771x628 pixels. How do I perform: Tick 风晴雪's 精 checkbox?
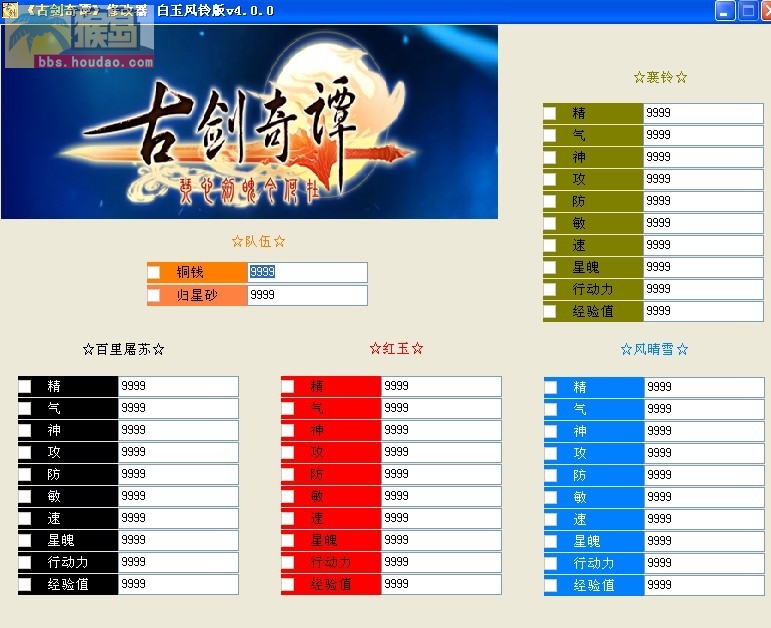[551, 388]
